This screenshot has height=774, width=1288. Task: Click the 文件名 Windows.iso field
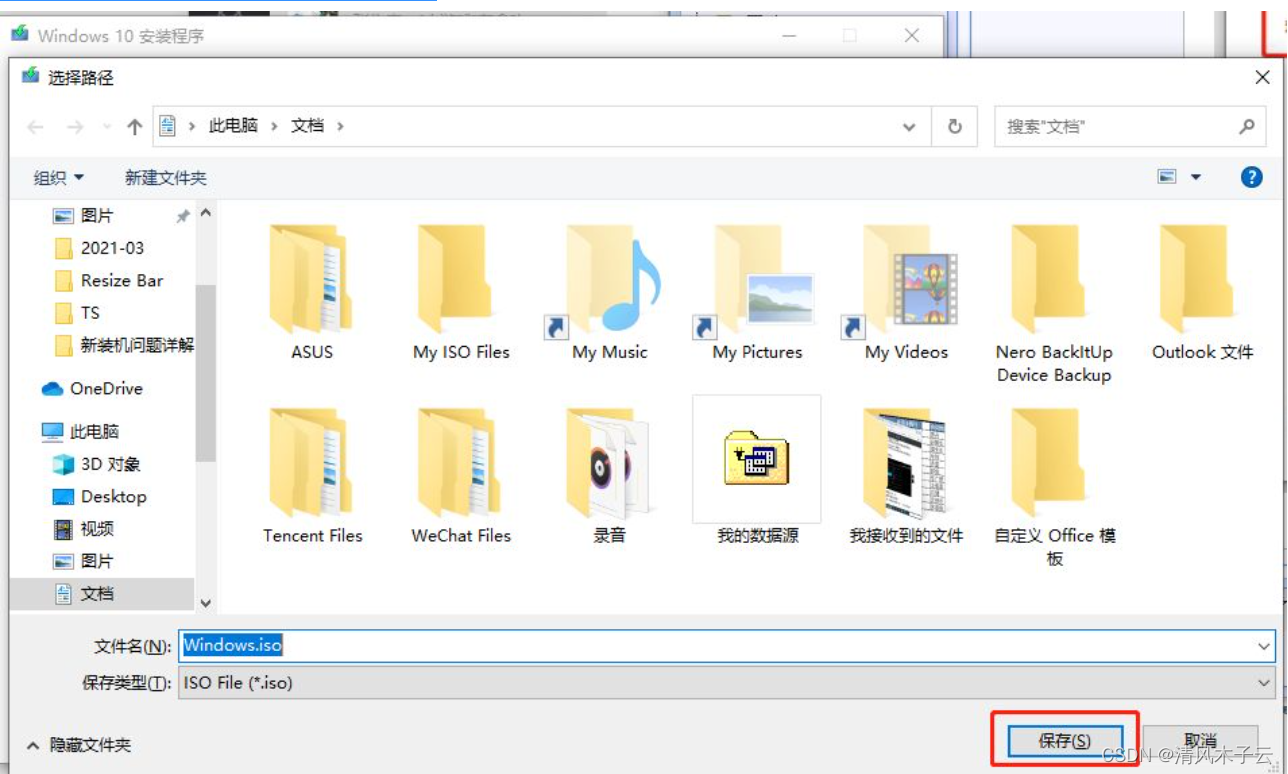pos(726,646)
